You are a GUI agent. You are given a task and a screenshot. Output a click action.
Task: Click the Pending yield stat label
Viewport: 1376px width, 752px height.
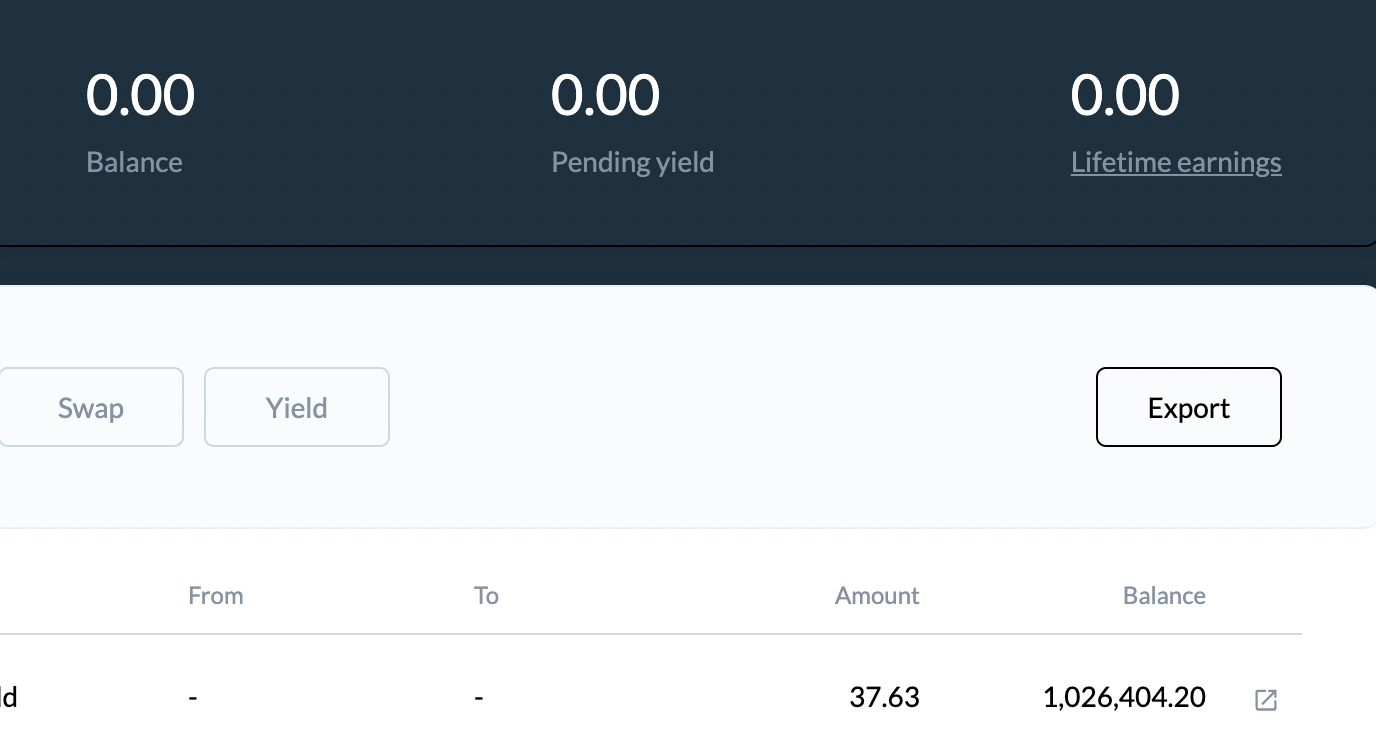pos(632,161)
